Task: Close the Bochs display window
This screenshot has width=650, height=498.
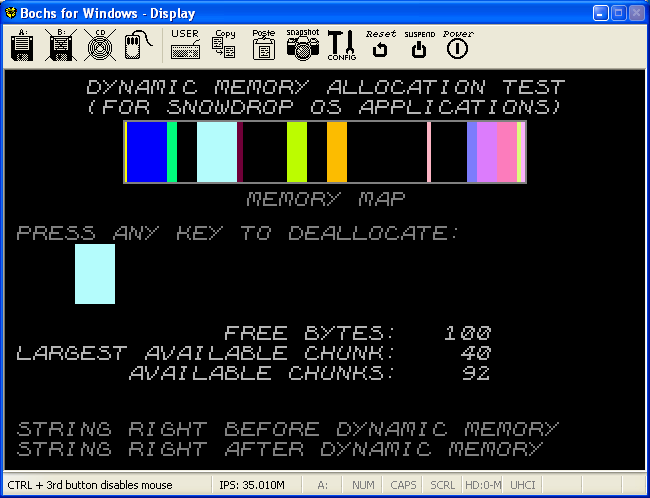Action: (637, 13)
